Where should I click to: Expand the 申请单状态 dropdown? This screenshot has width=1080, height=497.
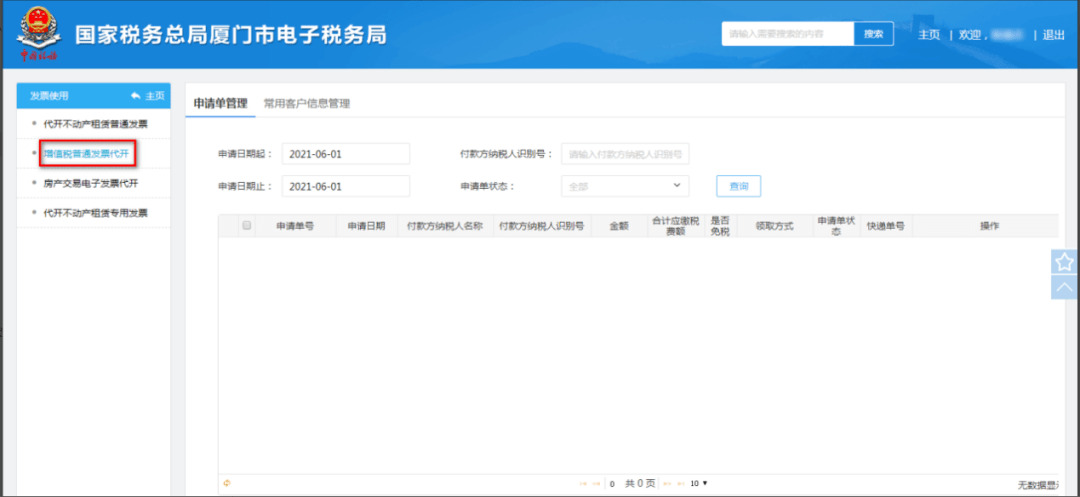tap(625, 186)
